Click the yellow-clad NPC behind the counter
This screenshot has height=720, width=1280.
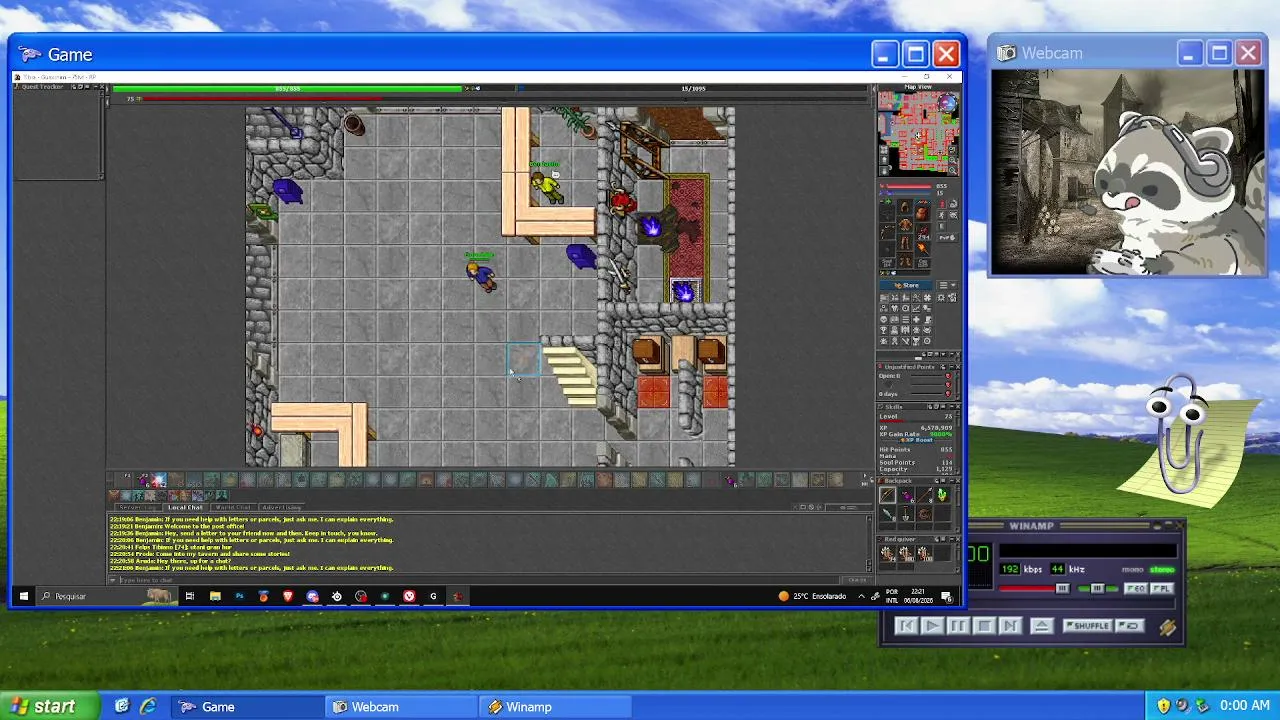pyautogui.click(x=546, y=185)
